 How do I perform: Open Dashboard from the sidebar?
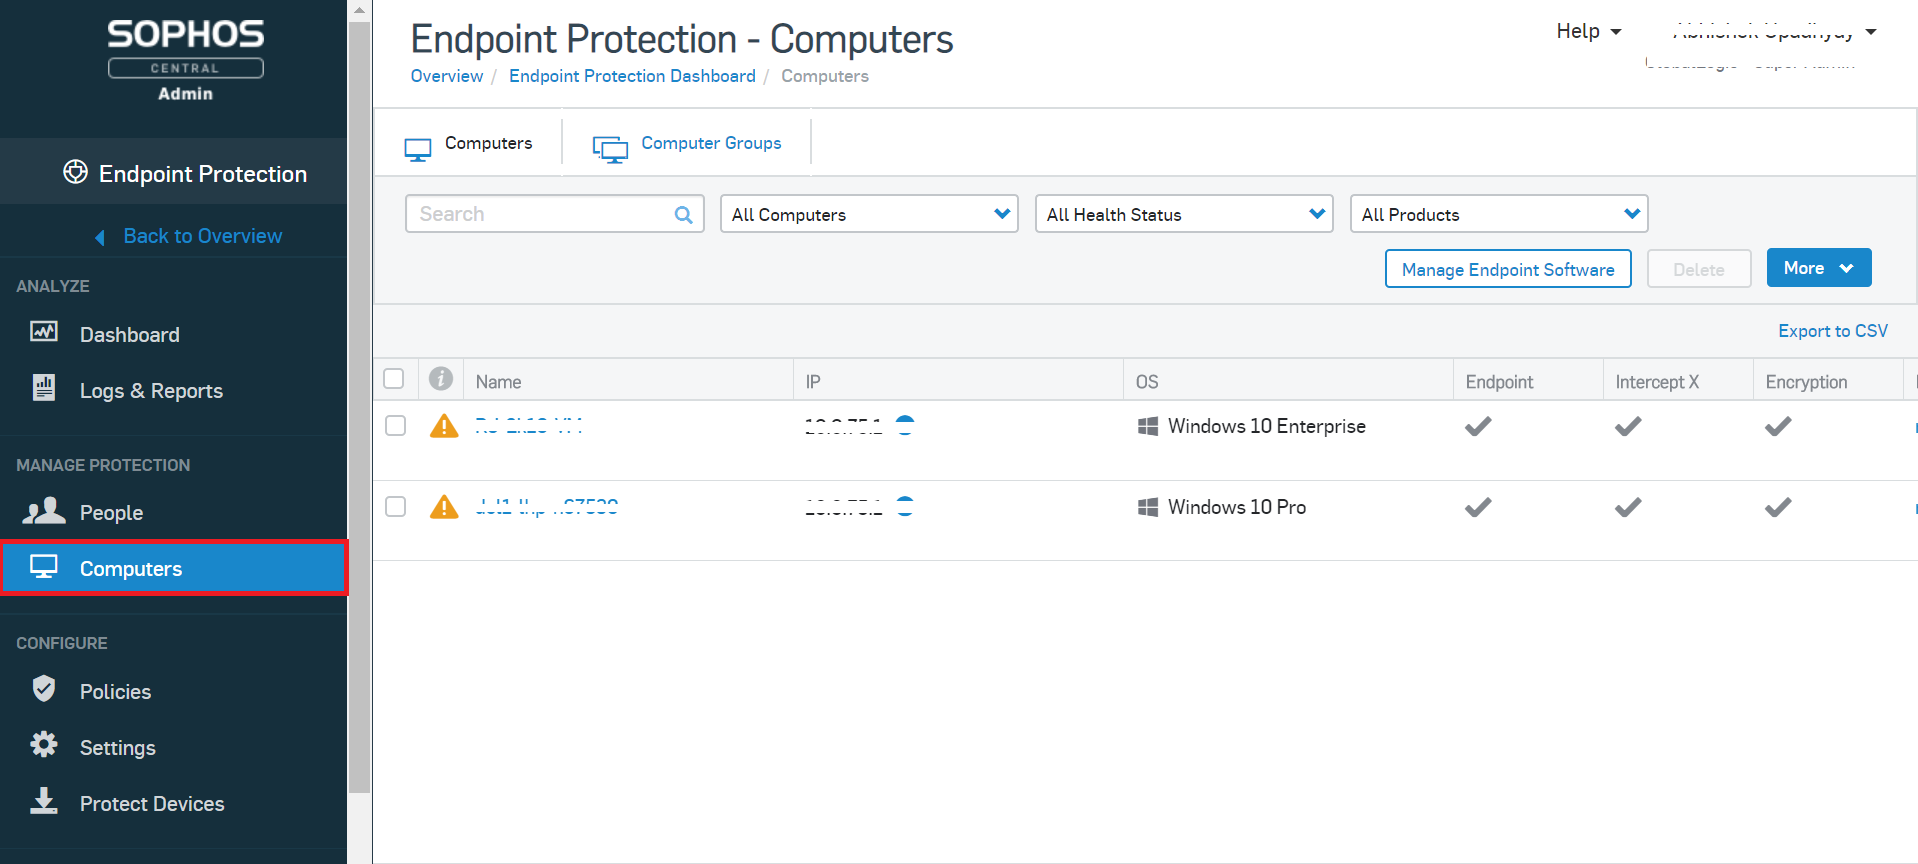pos(129,335)
